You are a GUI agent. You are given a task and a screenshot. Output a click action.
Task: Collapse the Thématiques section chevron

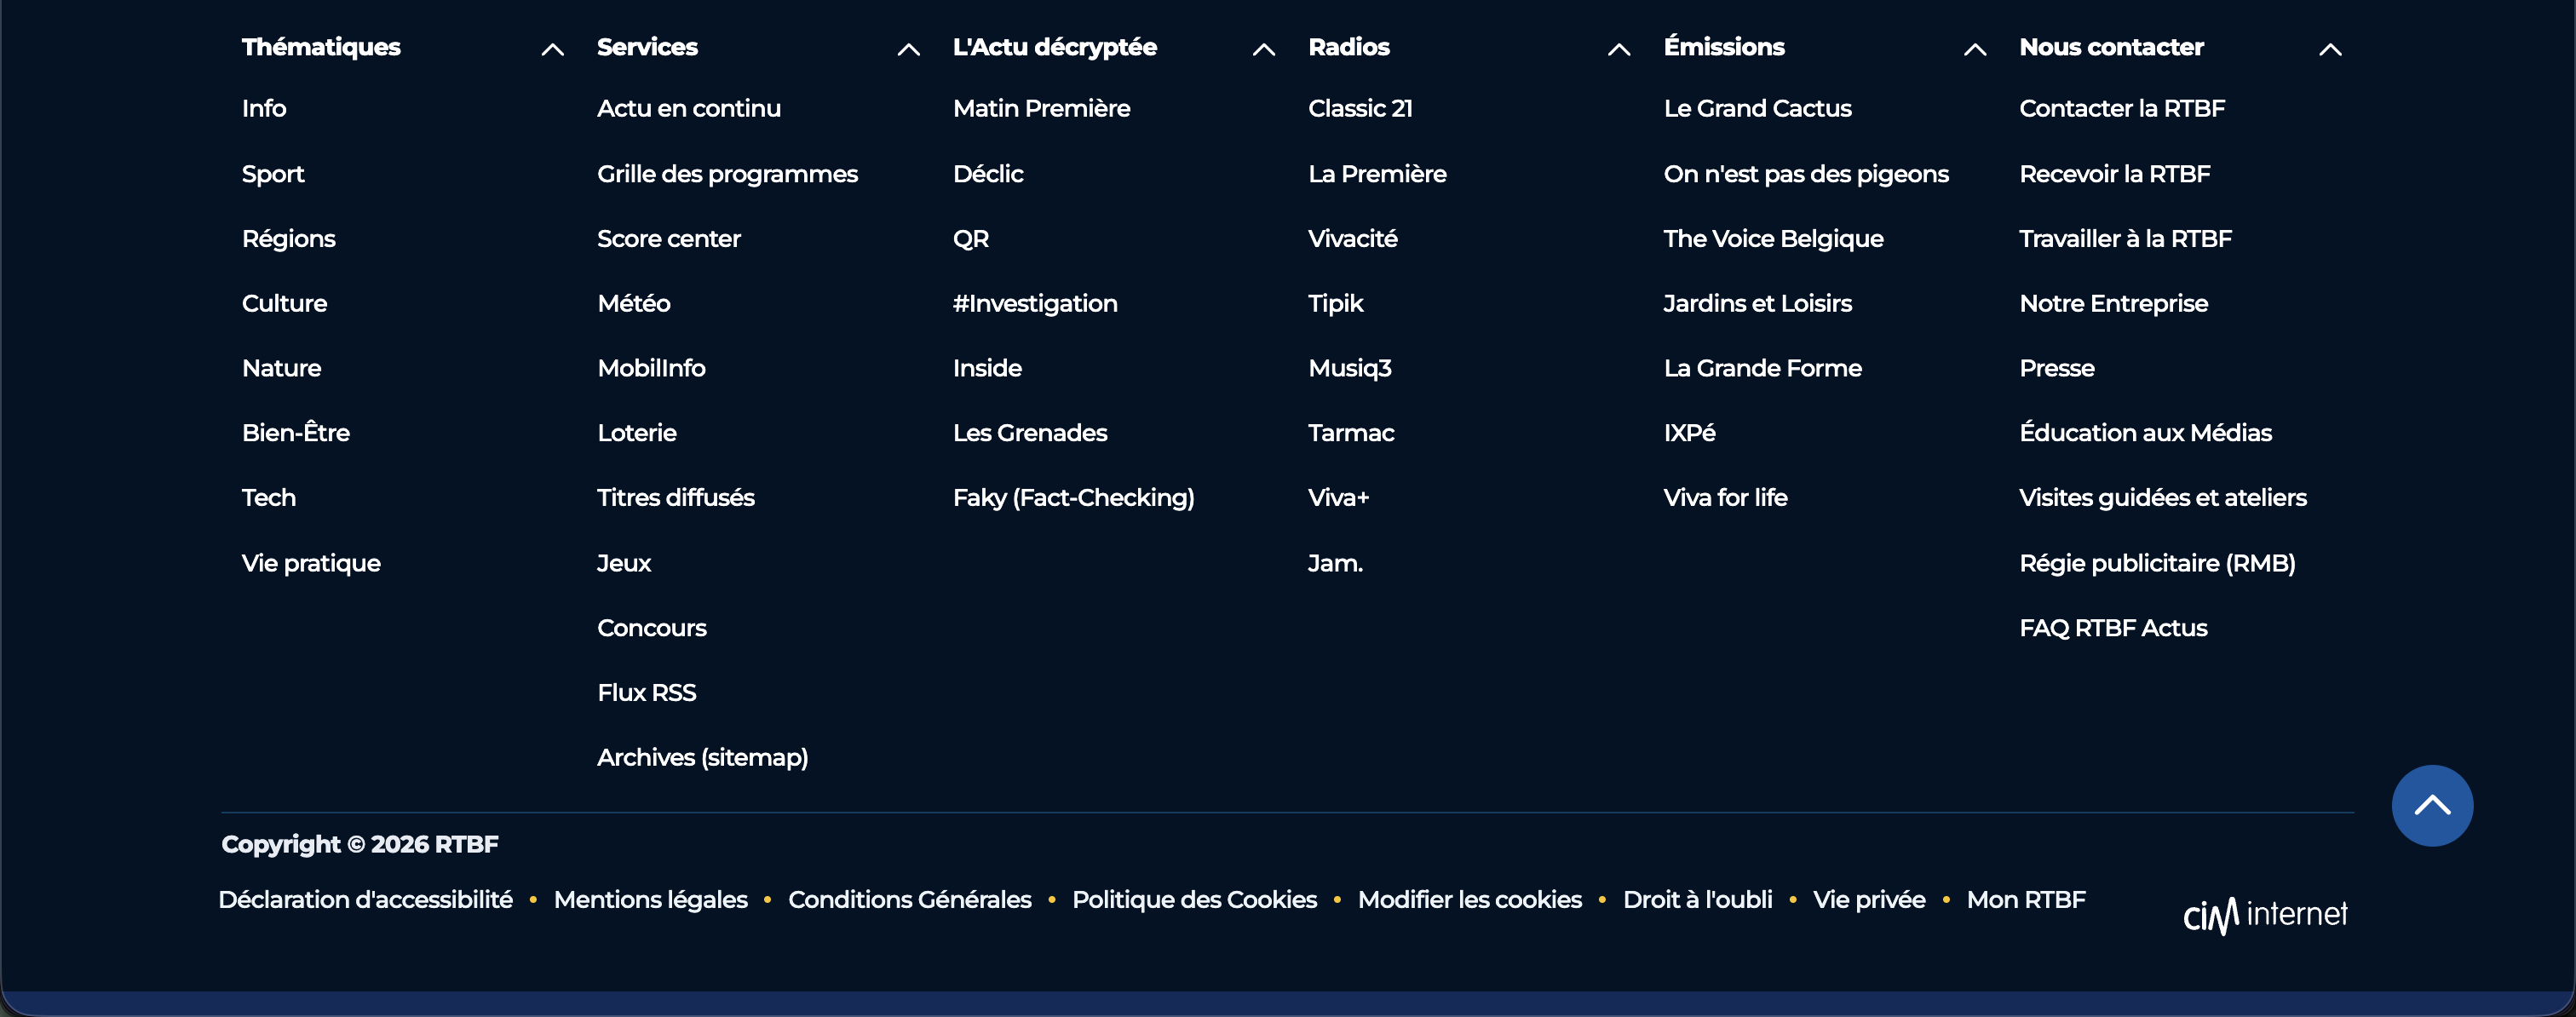point(552,49)
